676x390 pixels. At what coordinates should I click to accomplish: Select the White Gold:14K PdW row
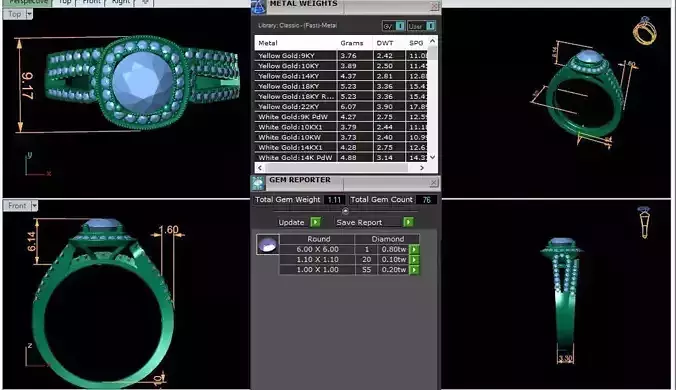pyautogui.click(x=341, y=157)
